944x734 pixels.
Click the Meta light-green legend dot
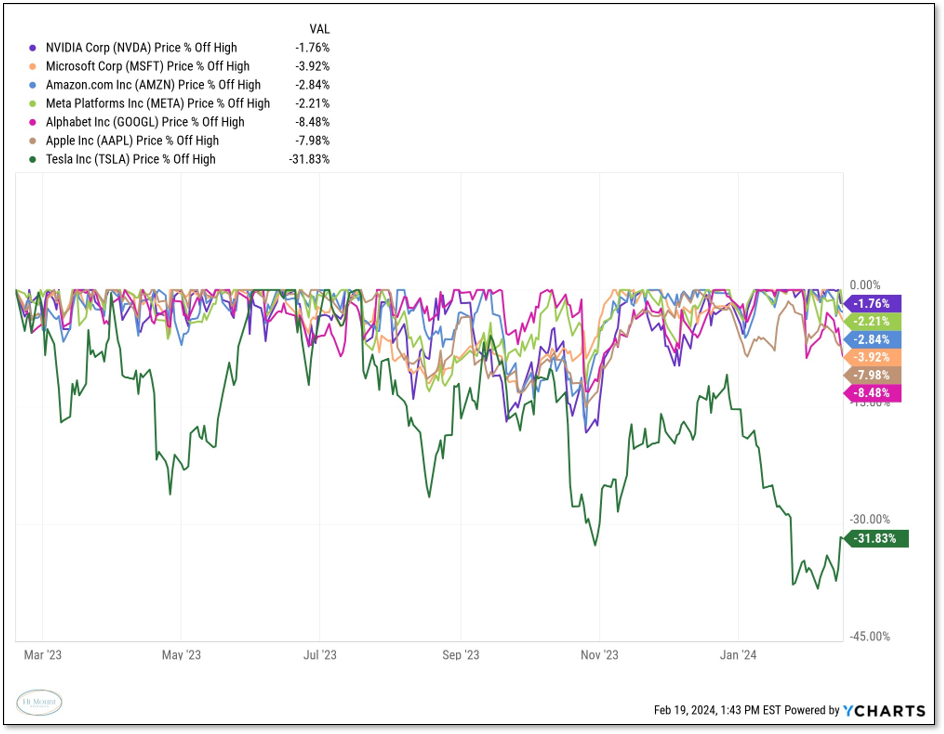[x=33, y=104]
